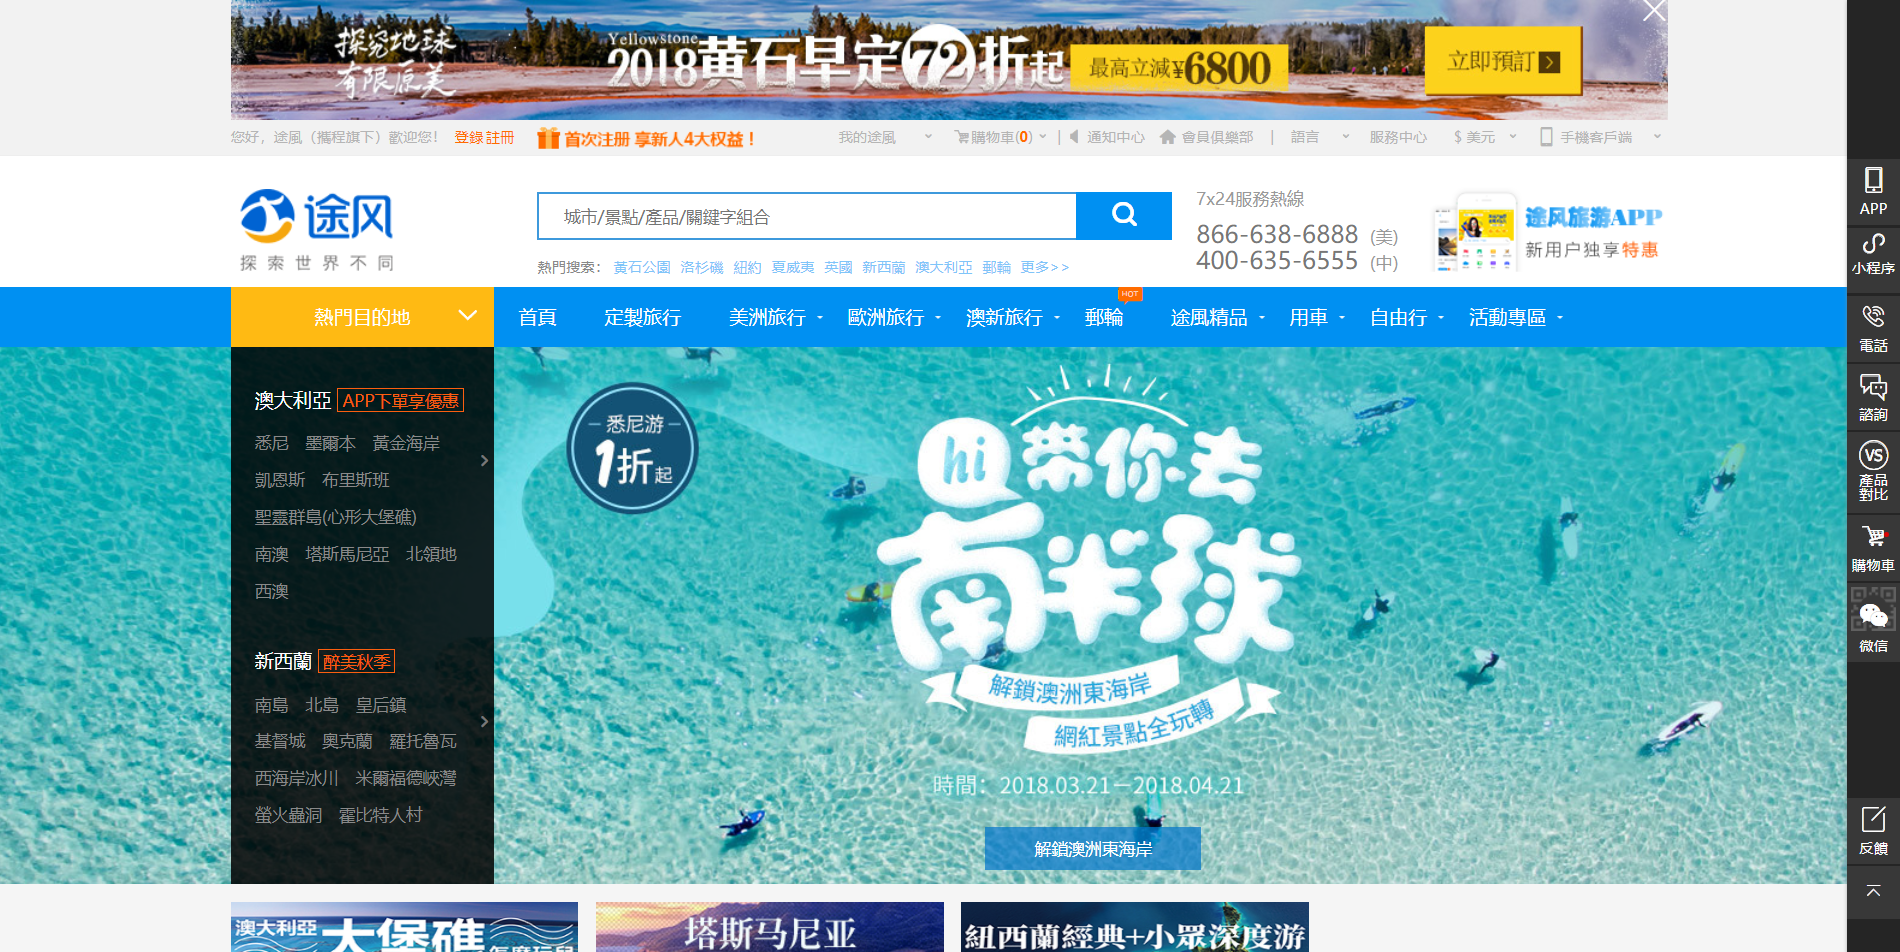Viewport: 1900px width, 952px height.
Task: Click the back-to-top arrow icon
Action: click(x=1873, y=891)
